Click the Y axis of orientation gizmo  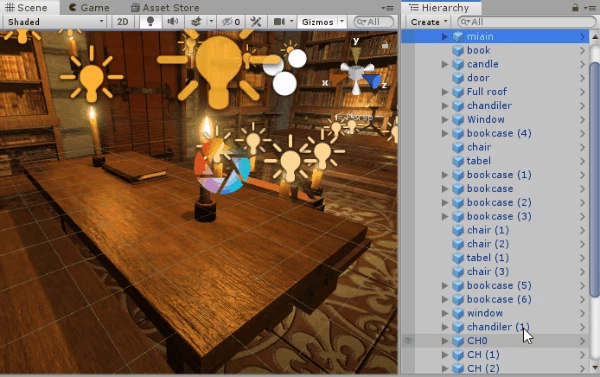pyautogui.click(x=356, y=54)
